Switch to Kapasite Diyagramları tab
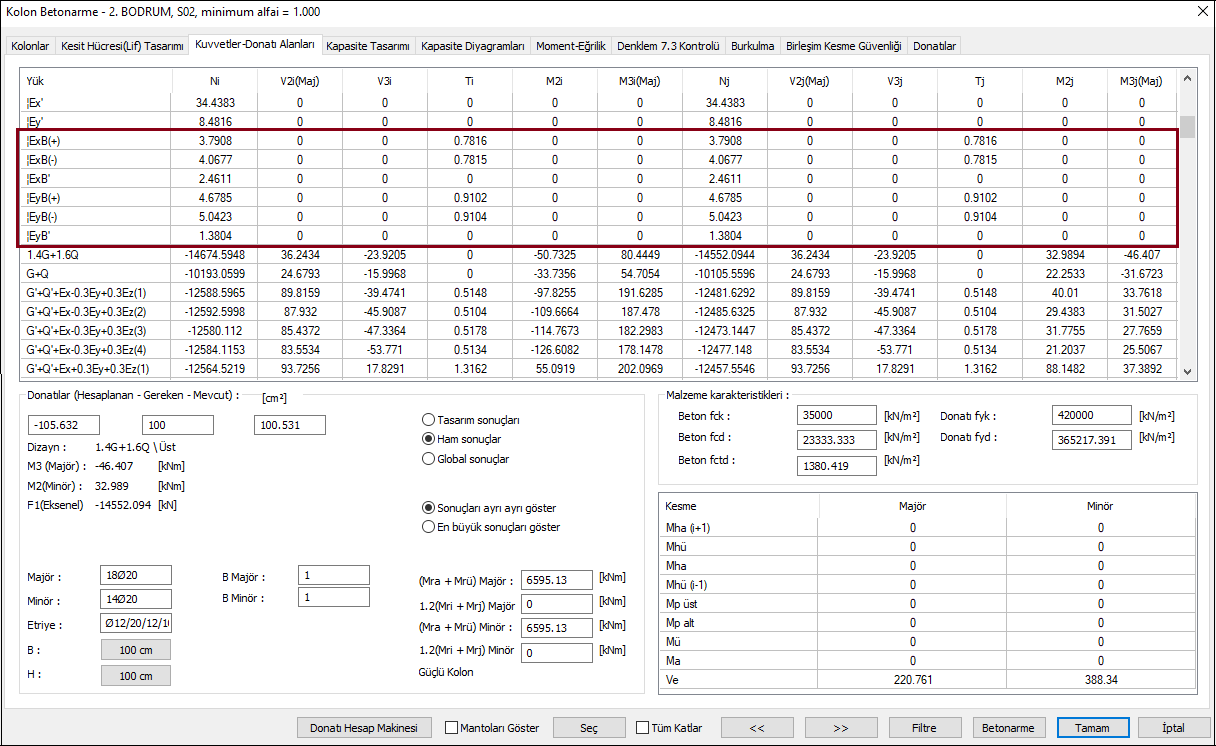The width and height of the screenshot is (1216, 746). tap(472, 46)
